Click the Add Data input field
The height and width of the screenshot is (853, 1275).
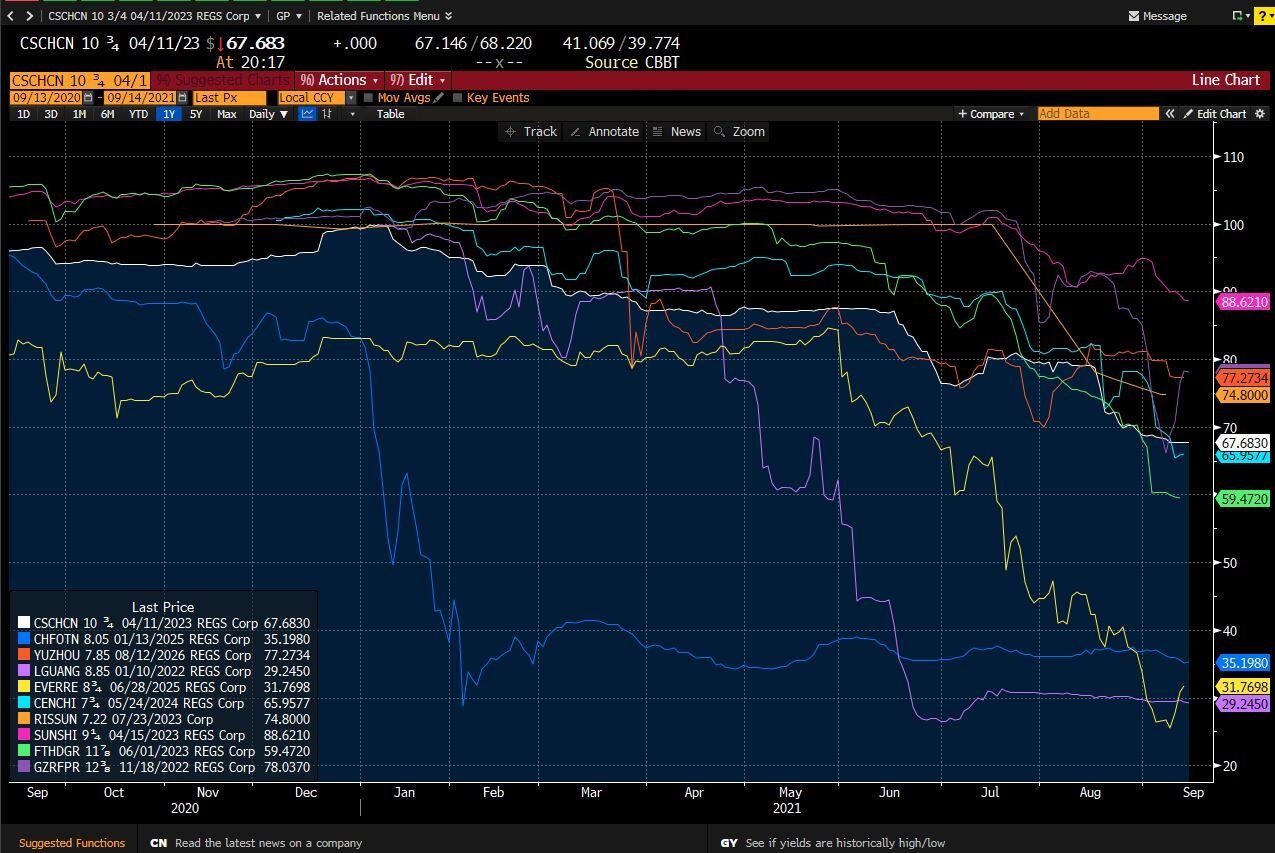tap(1097, 114)
